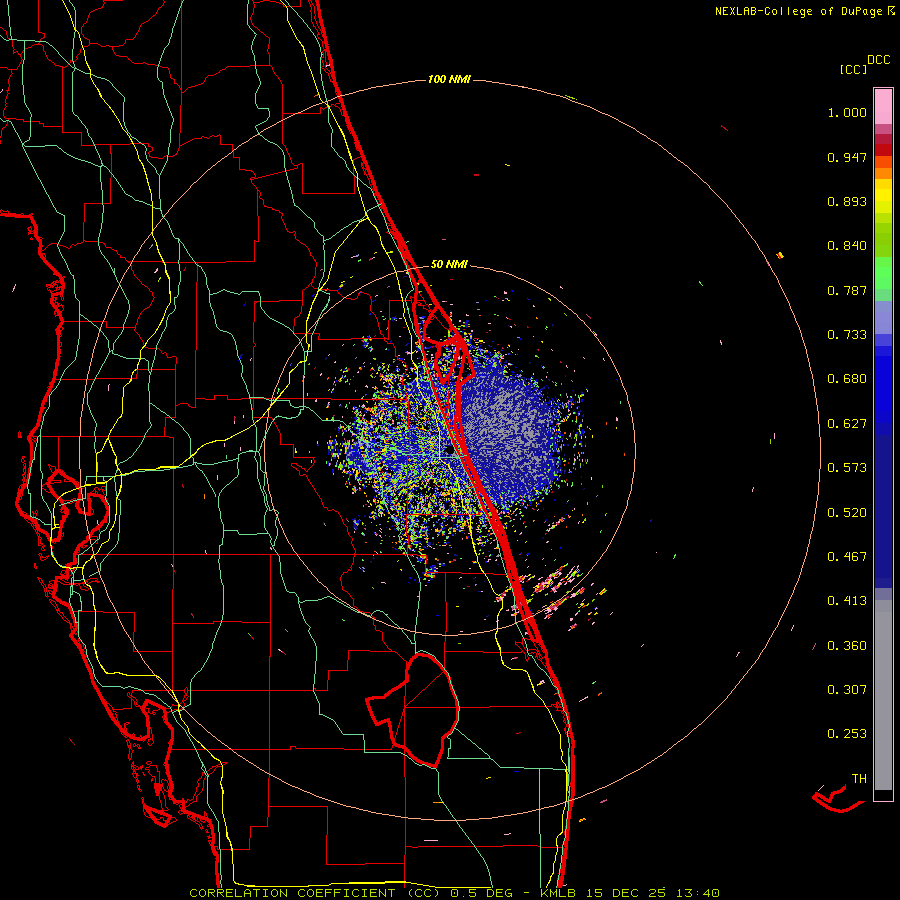Click the DCC label above the color bar

point(879,60)
